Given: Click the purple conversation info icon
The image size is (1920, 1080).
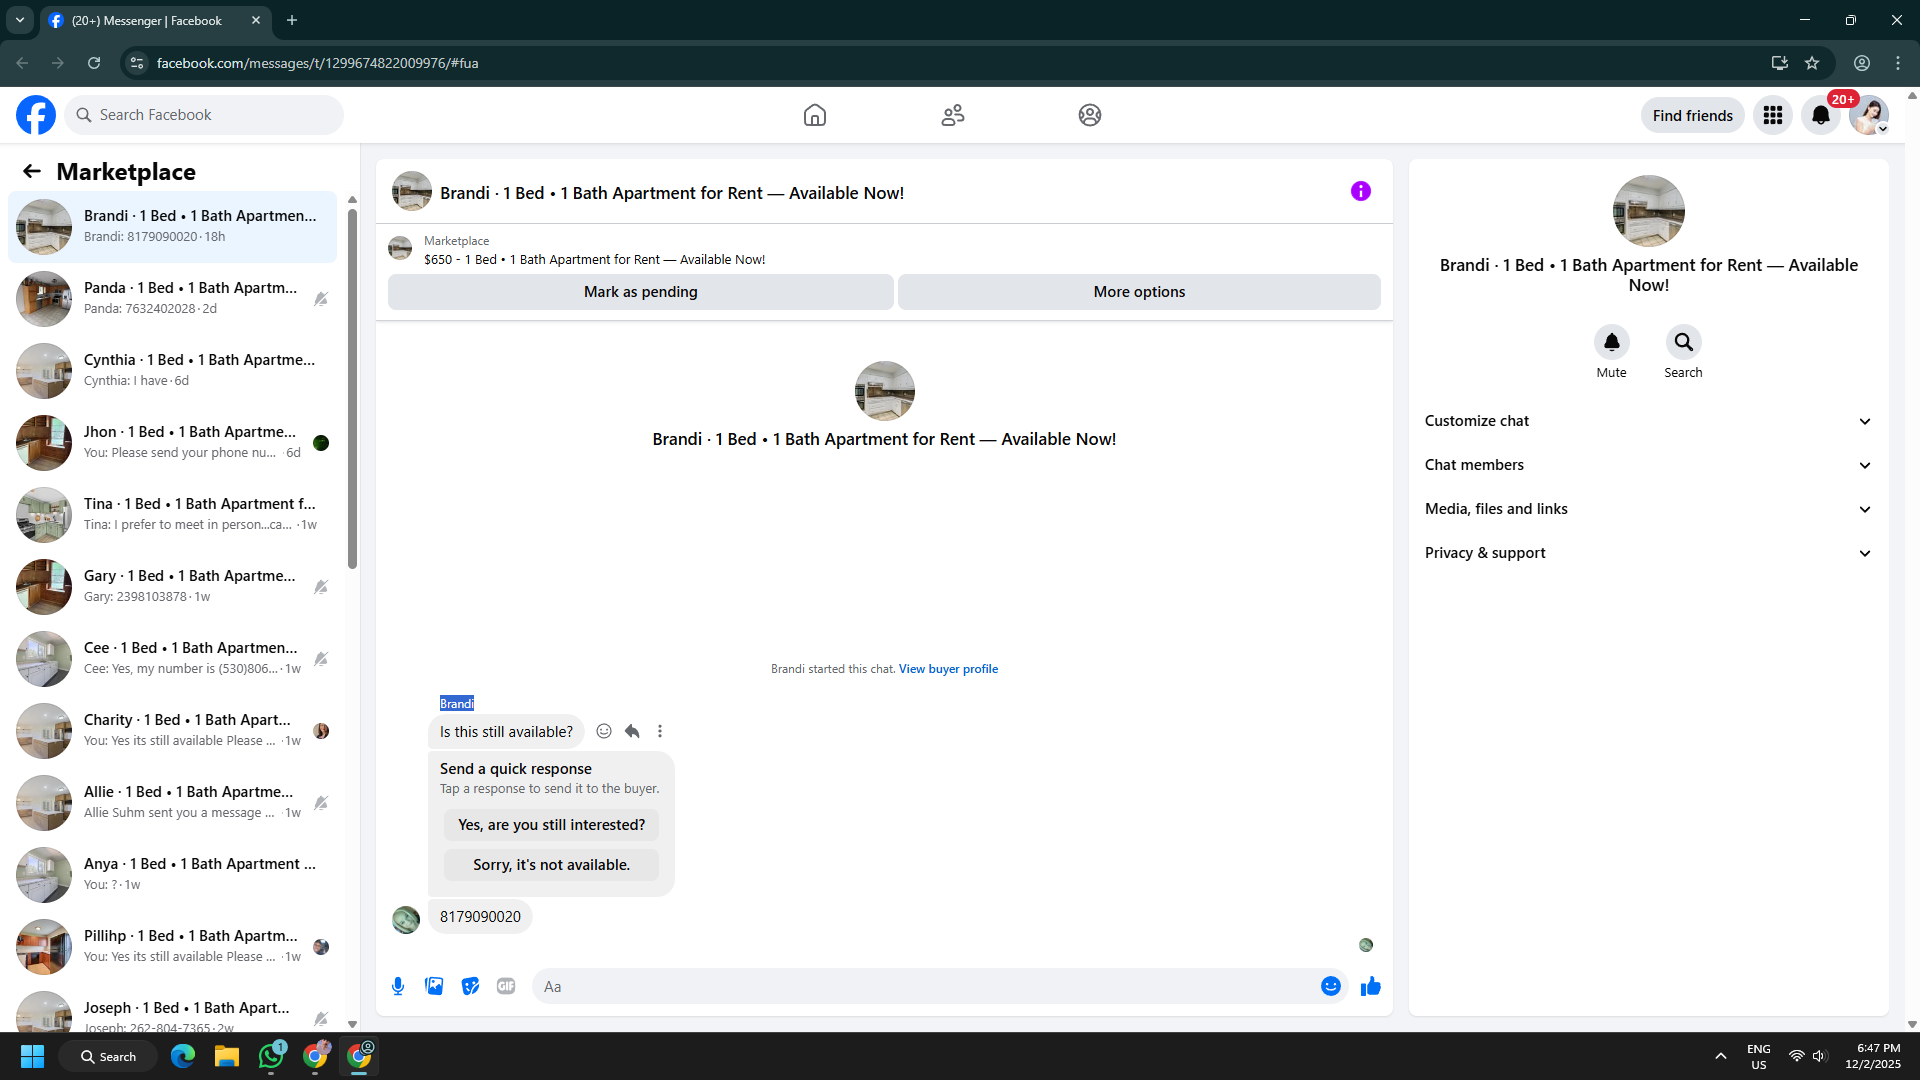Looking at the screenshot, I should coord(1360,191).
